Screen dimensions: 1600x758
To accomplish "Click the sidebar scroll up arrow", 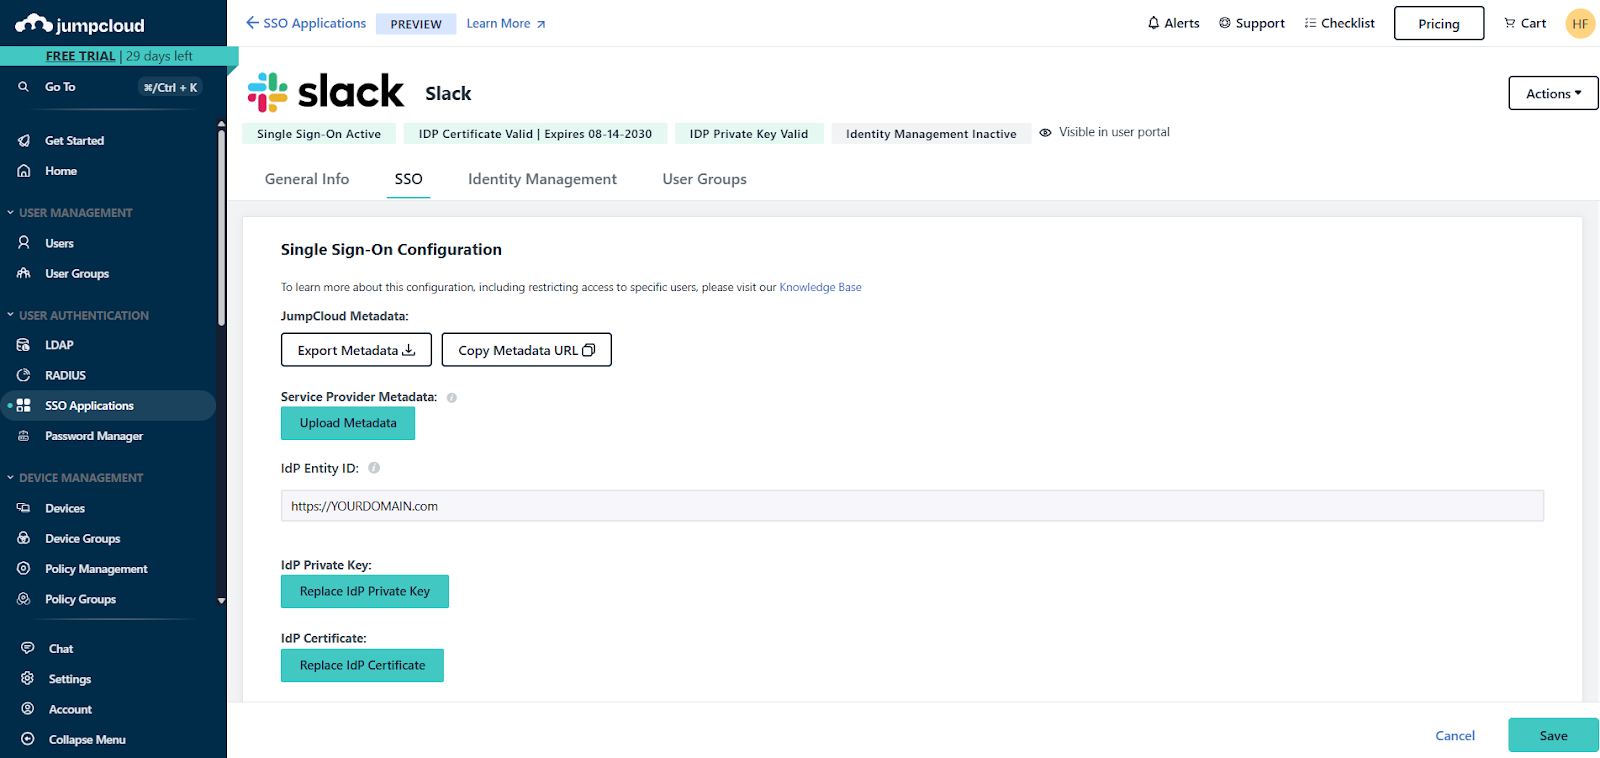I will click(221, 124).
